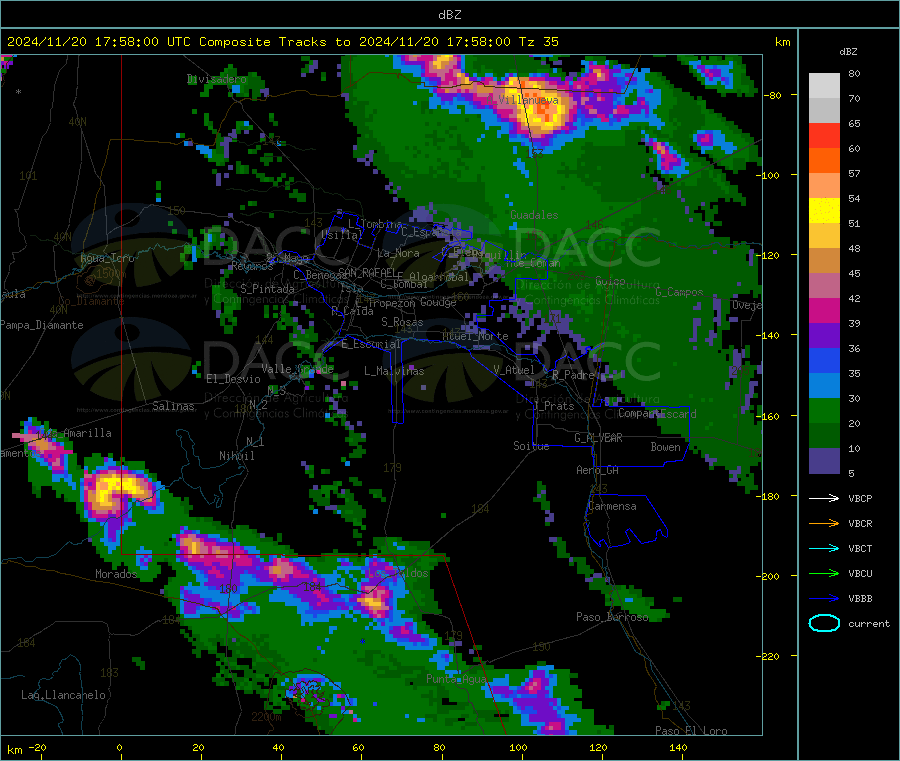Click the 'J_Prats' map label
Screen dimensions: 900x761
[553, 406]
